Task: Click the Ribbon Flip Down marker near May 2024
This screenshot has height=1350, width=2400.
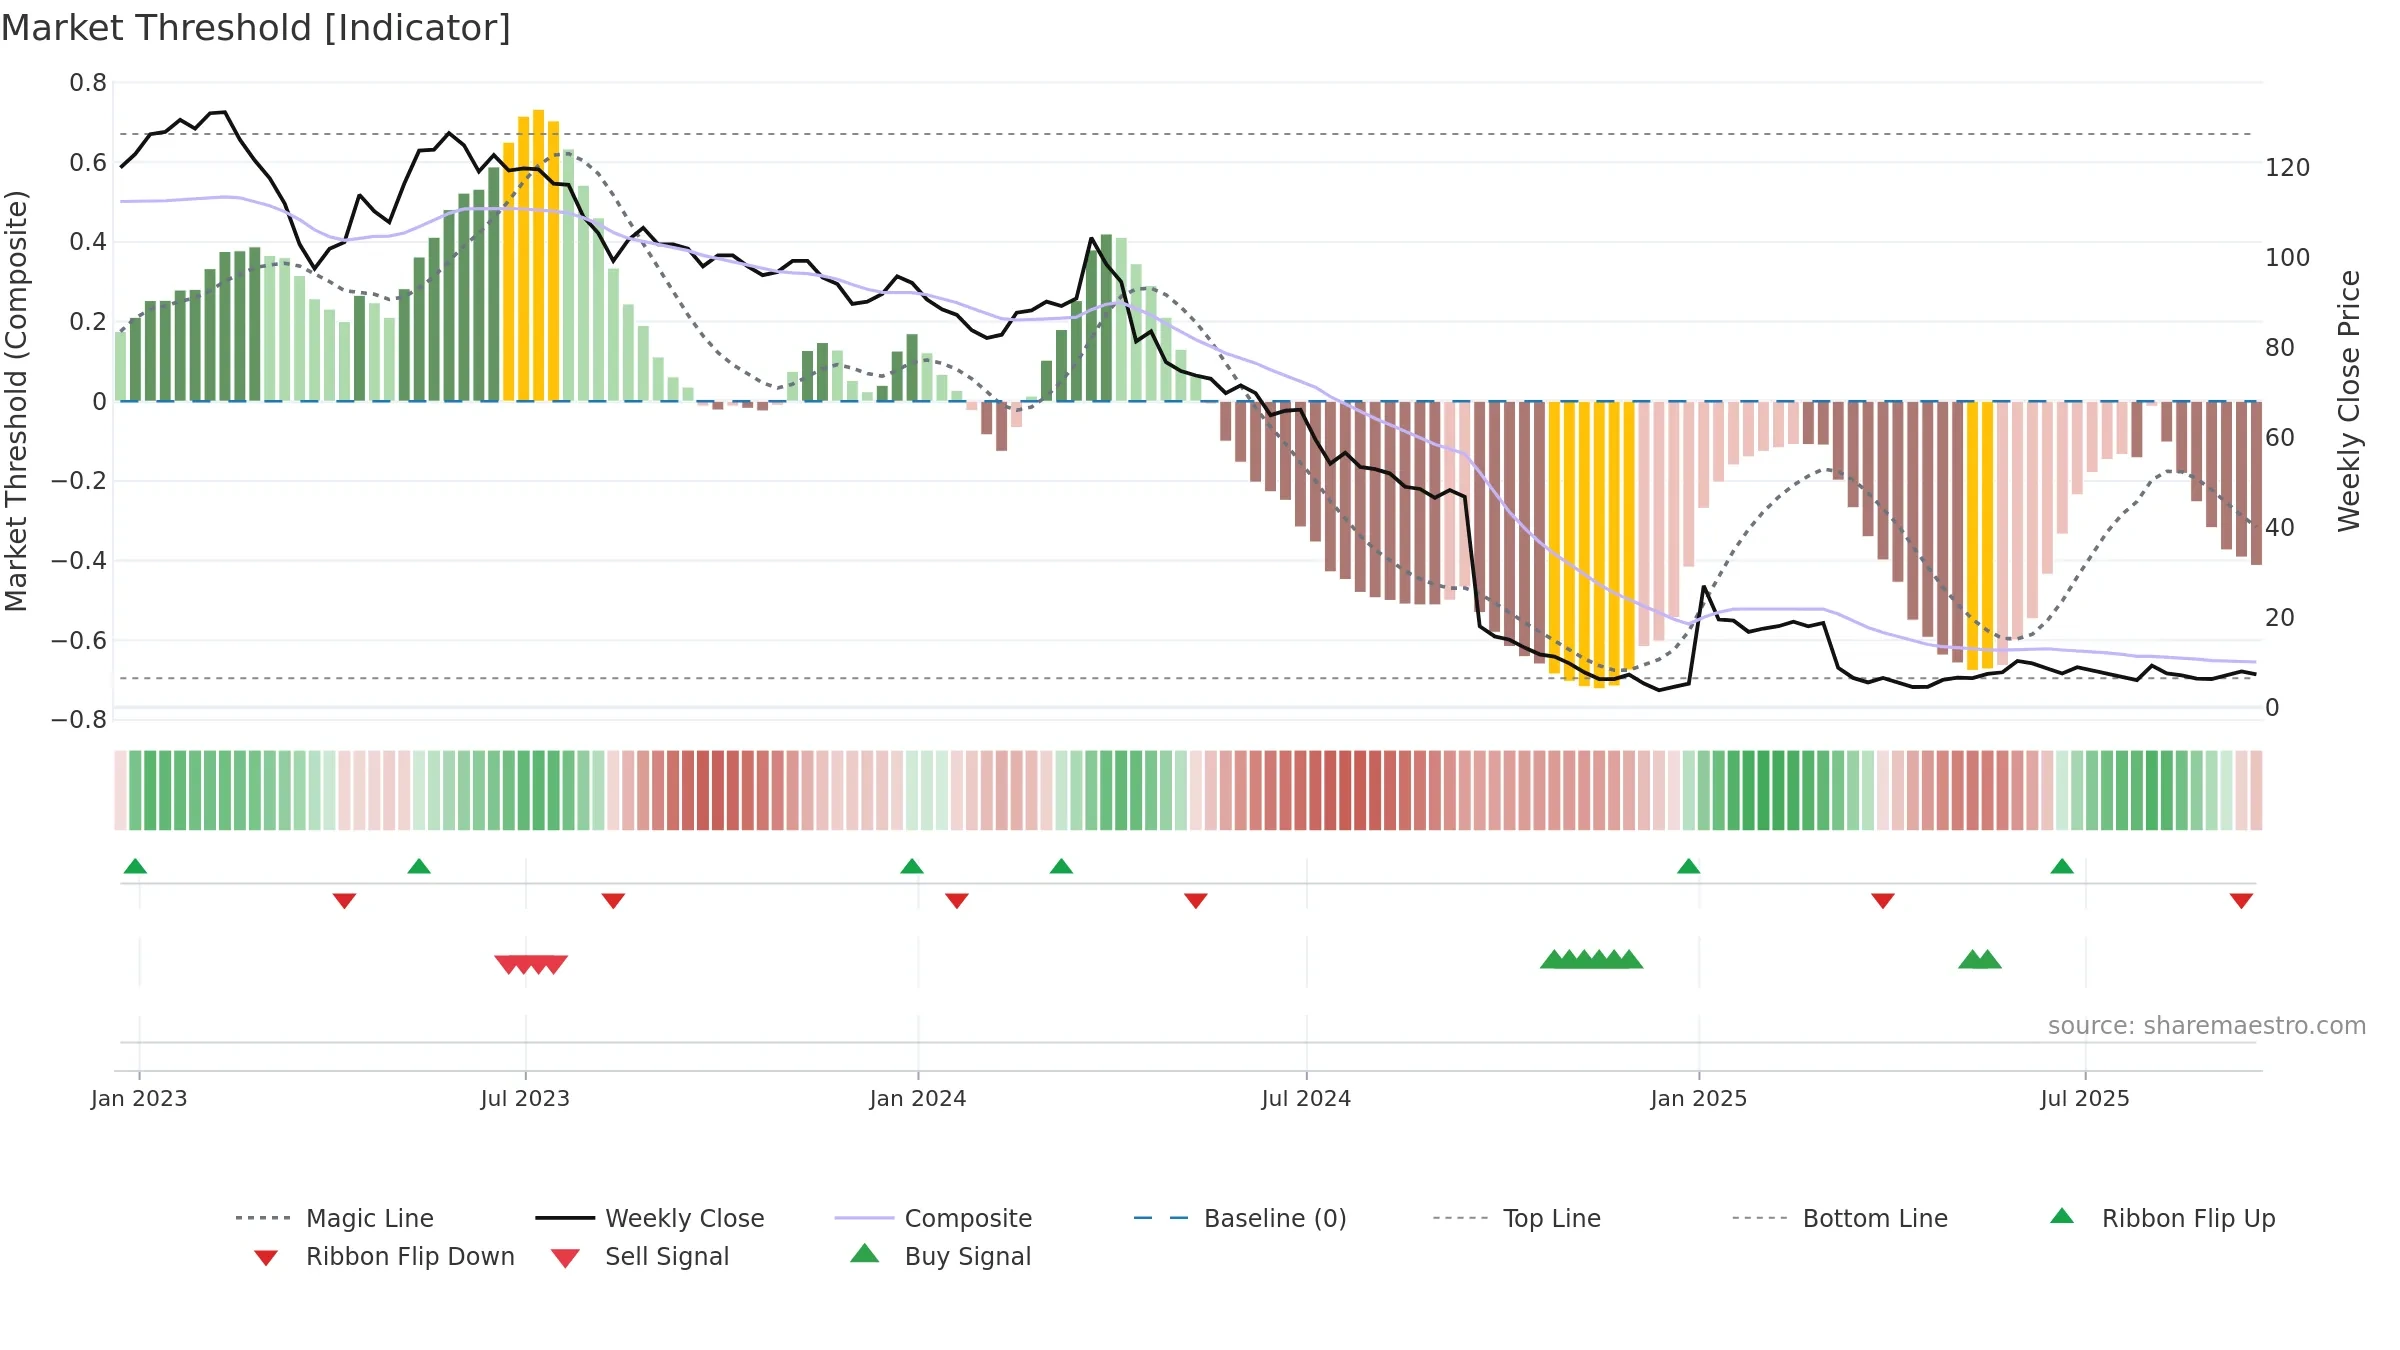Action: click(x=1196, y=901)
